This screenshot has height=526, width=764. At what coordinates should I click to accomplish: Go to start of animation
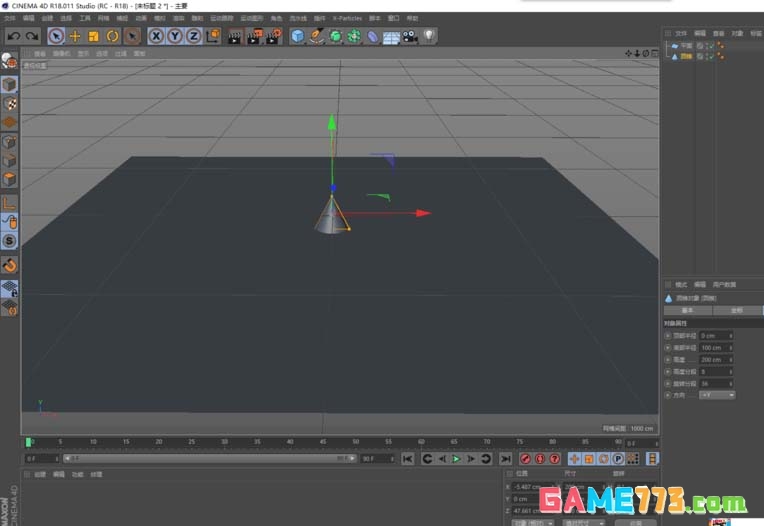coord(408,459)
